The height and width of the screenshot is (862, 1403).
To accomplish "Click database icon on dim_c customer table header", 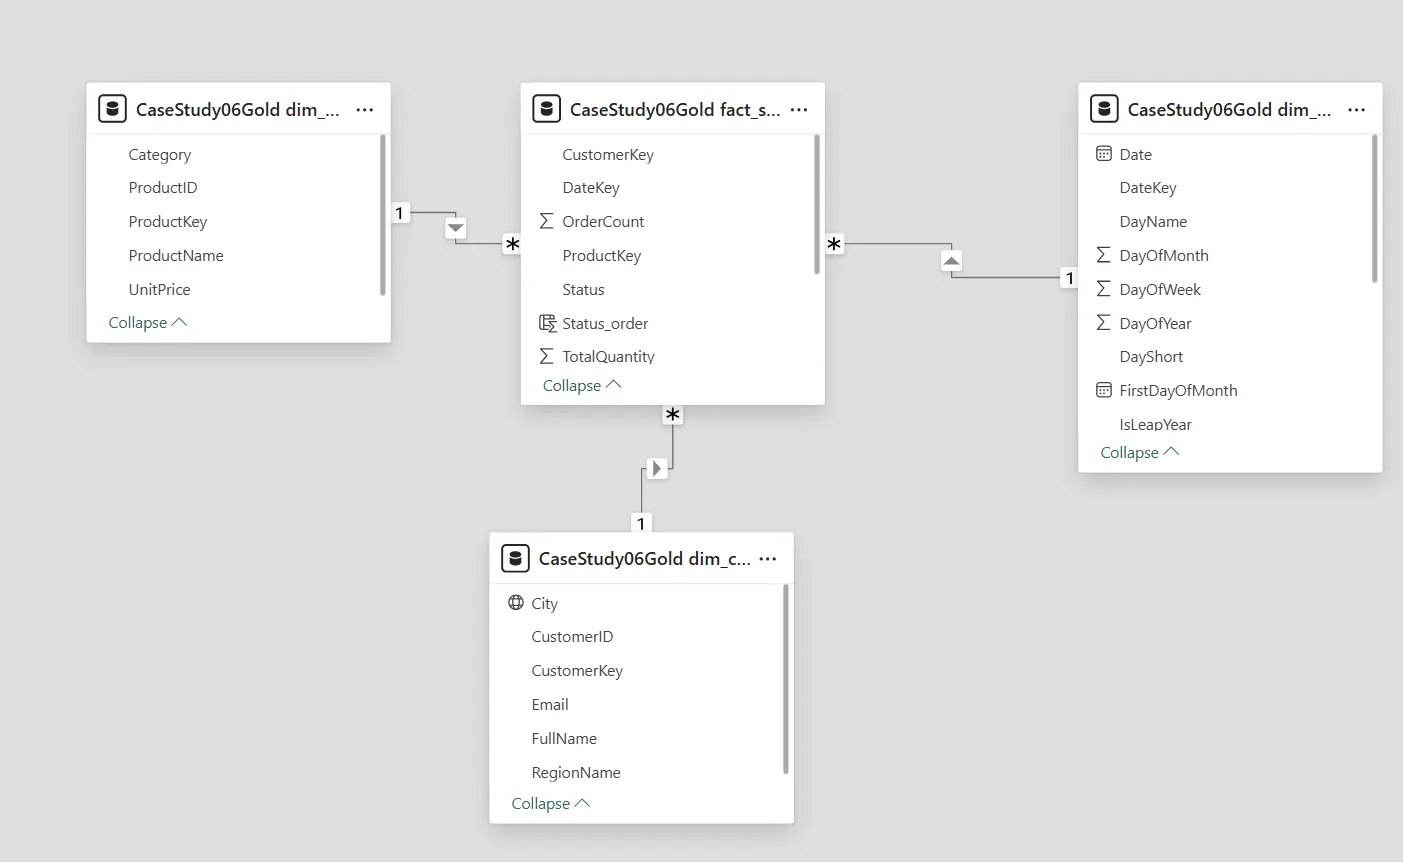I will pos(515,558).
